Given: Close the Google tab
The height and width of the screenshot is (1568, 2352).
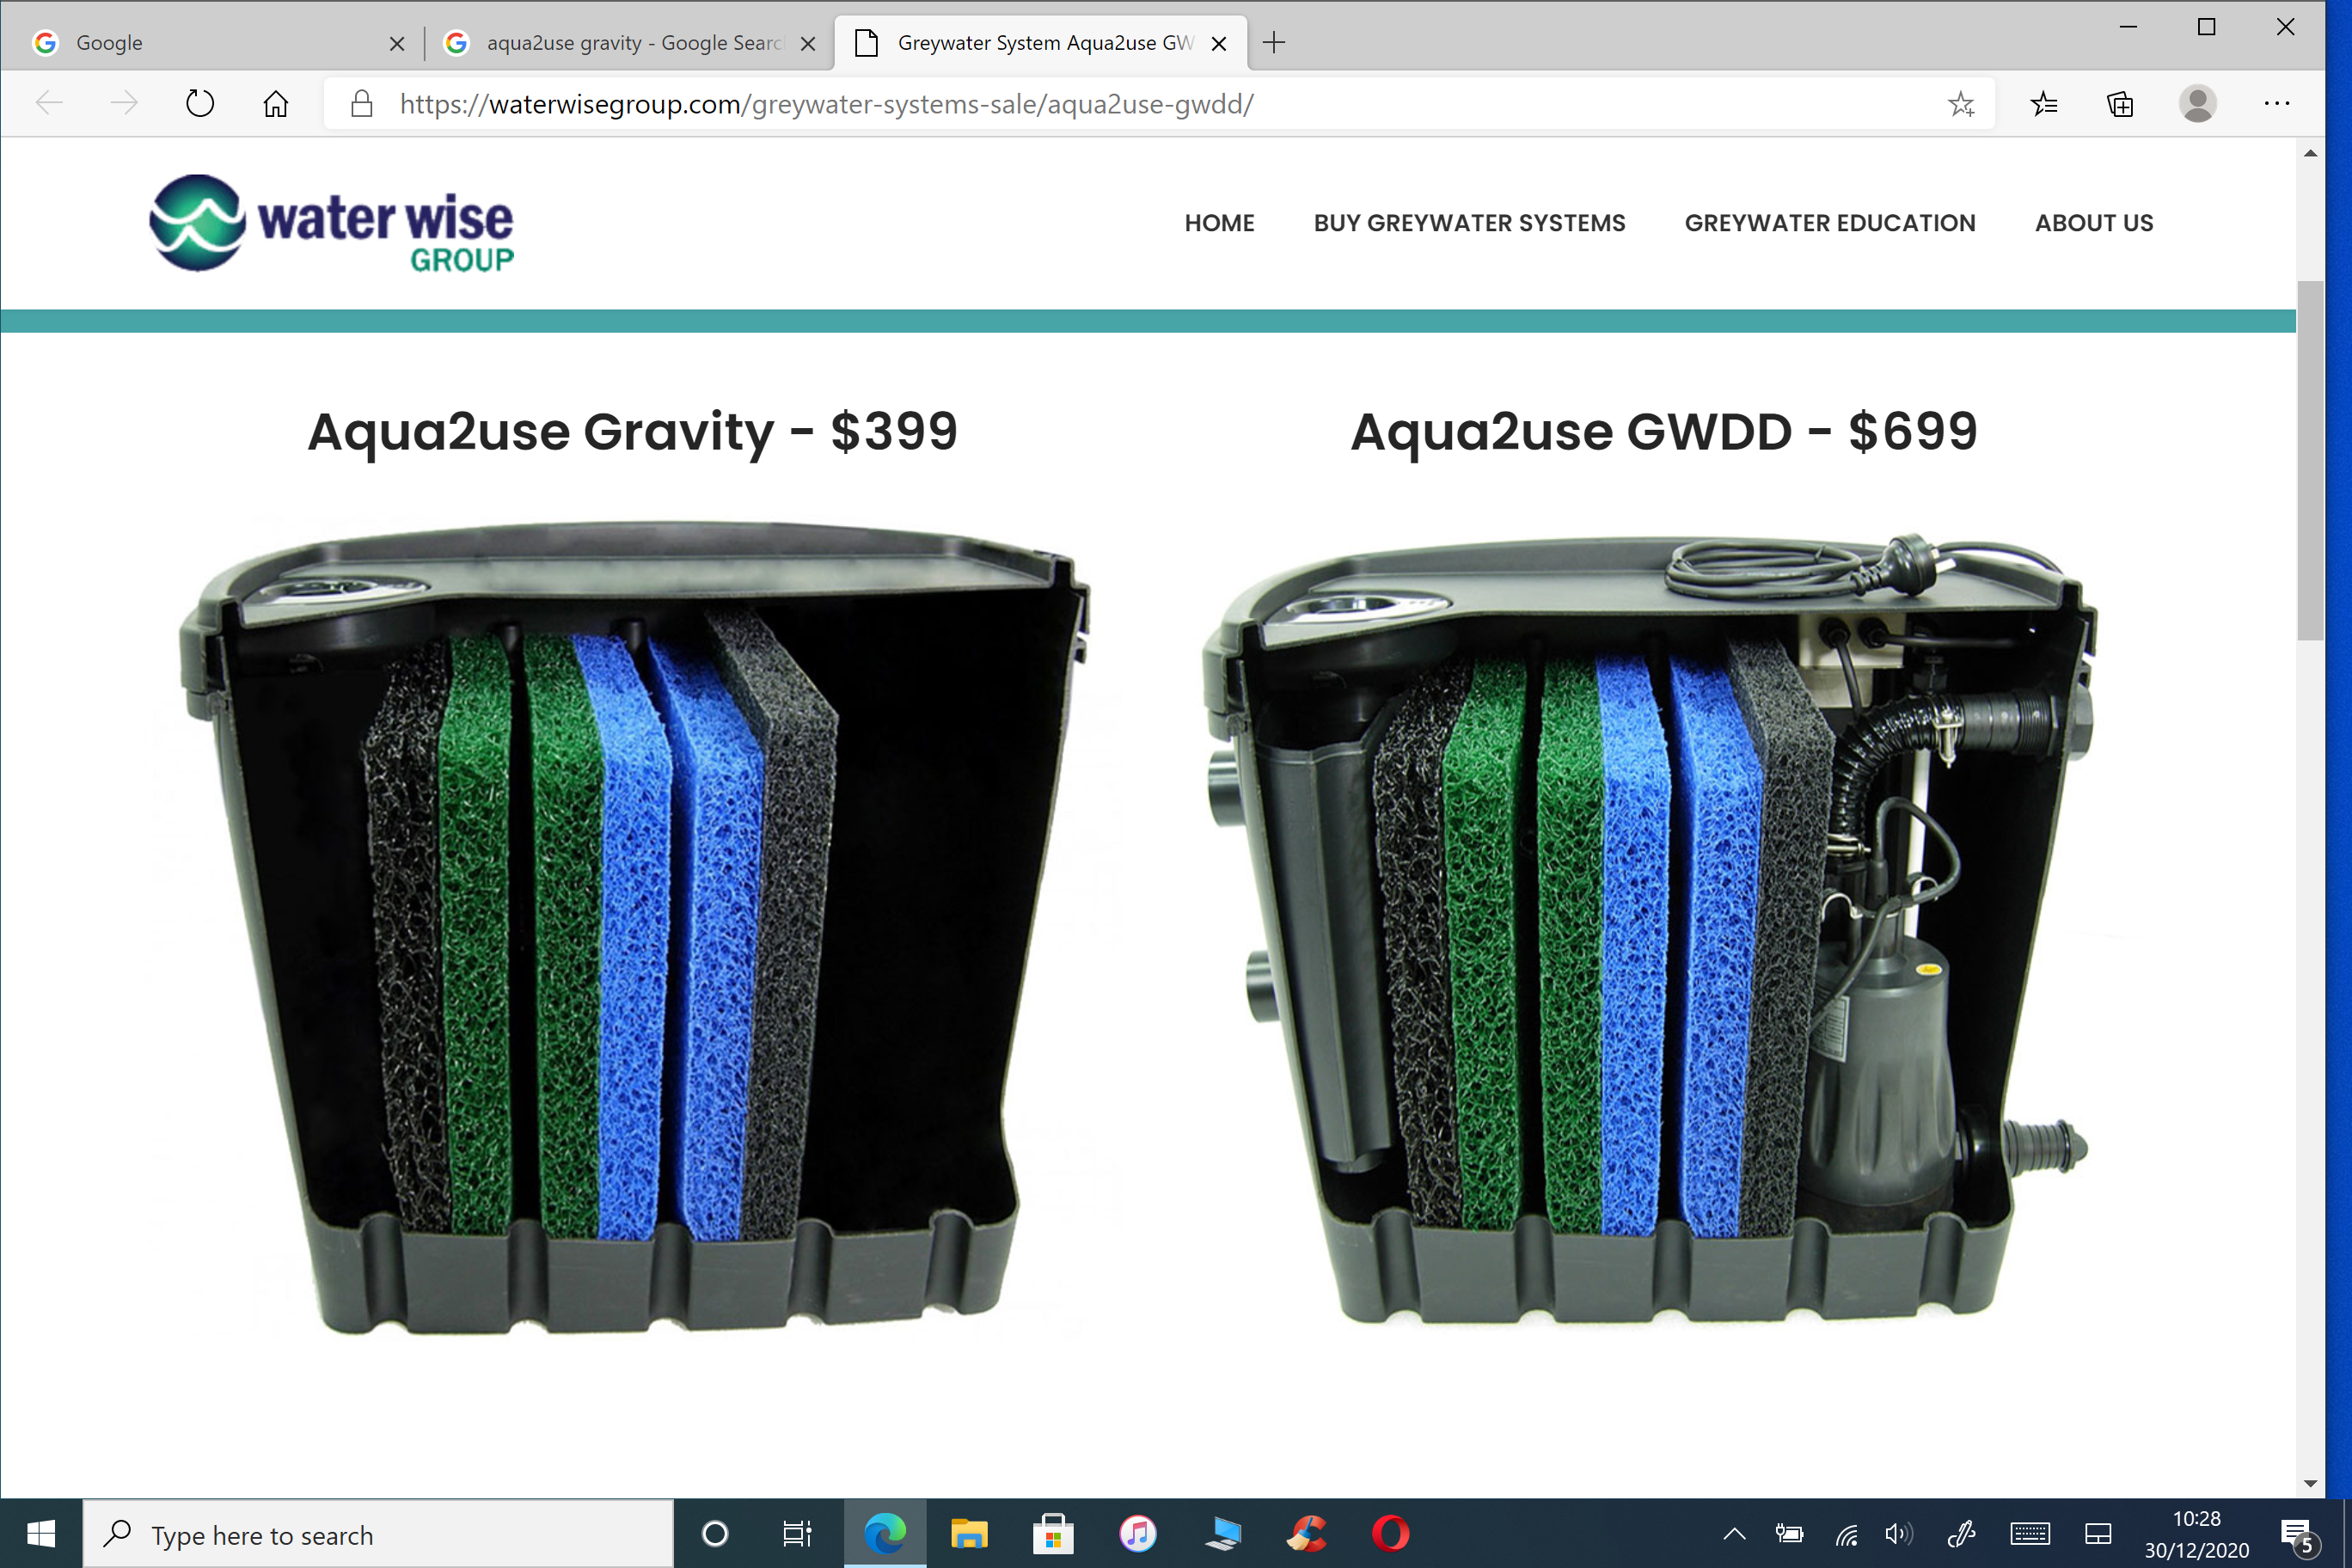Looking at the screenshot, I should pos(397,44).
